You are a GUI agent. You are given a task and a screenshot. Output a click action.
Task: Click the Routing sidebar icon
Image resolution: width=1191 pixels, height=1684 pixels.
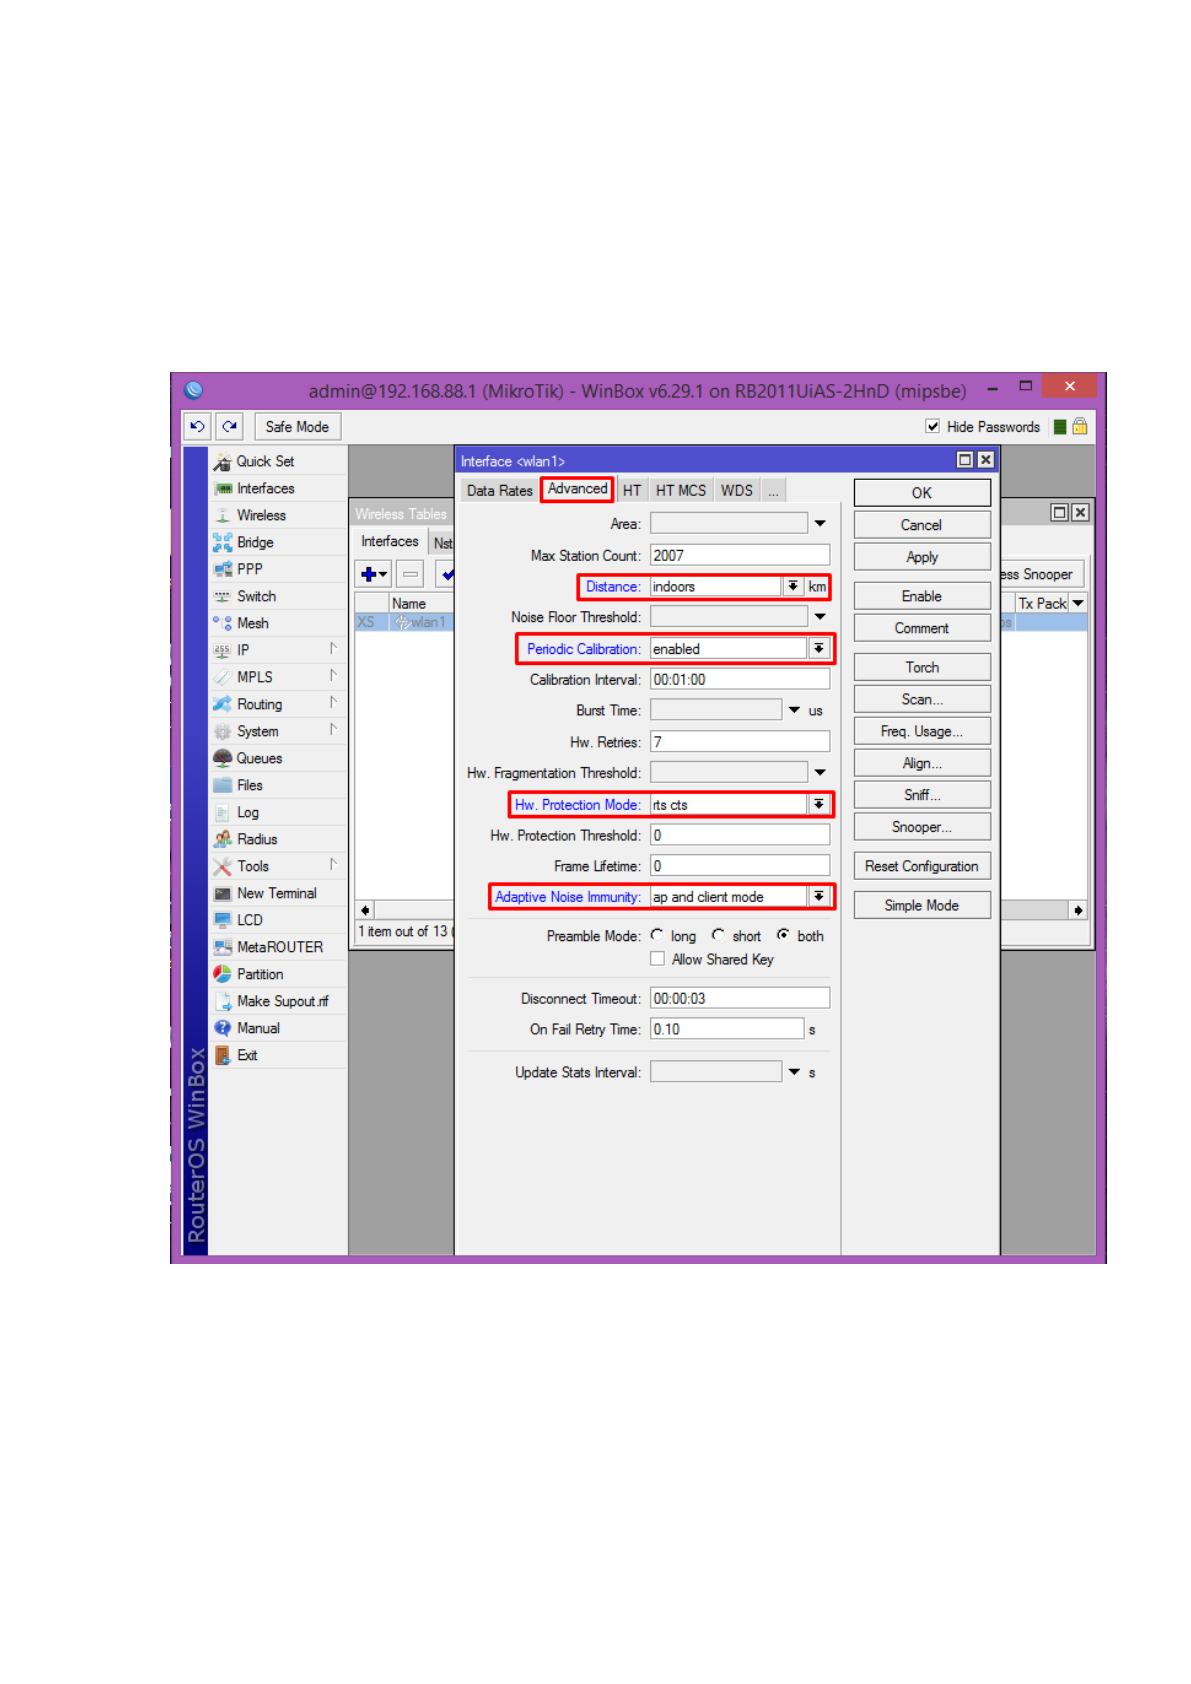[222, 705]
